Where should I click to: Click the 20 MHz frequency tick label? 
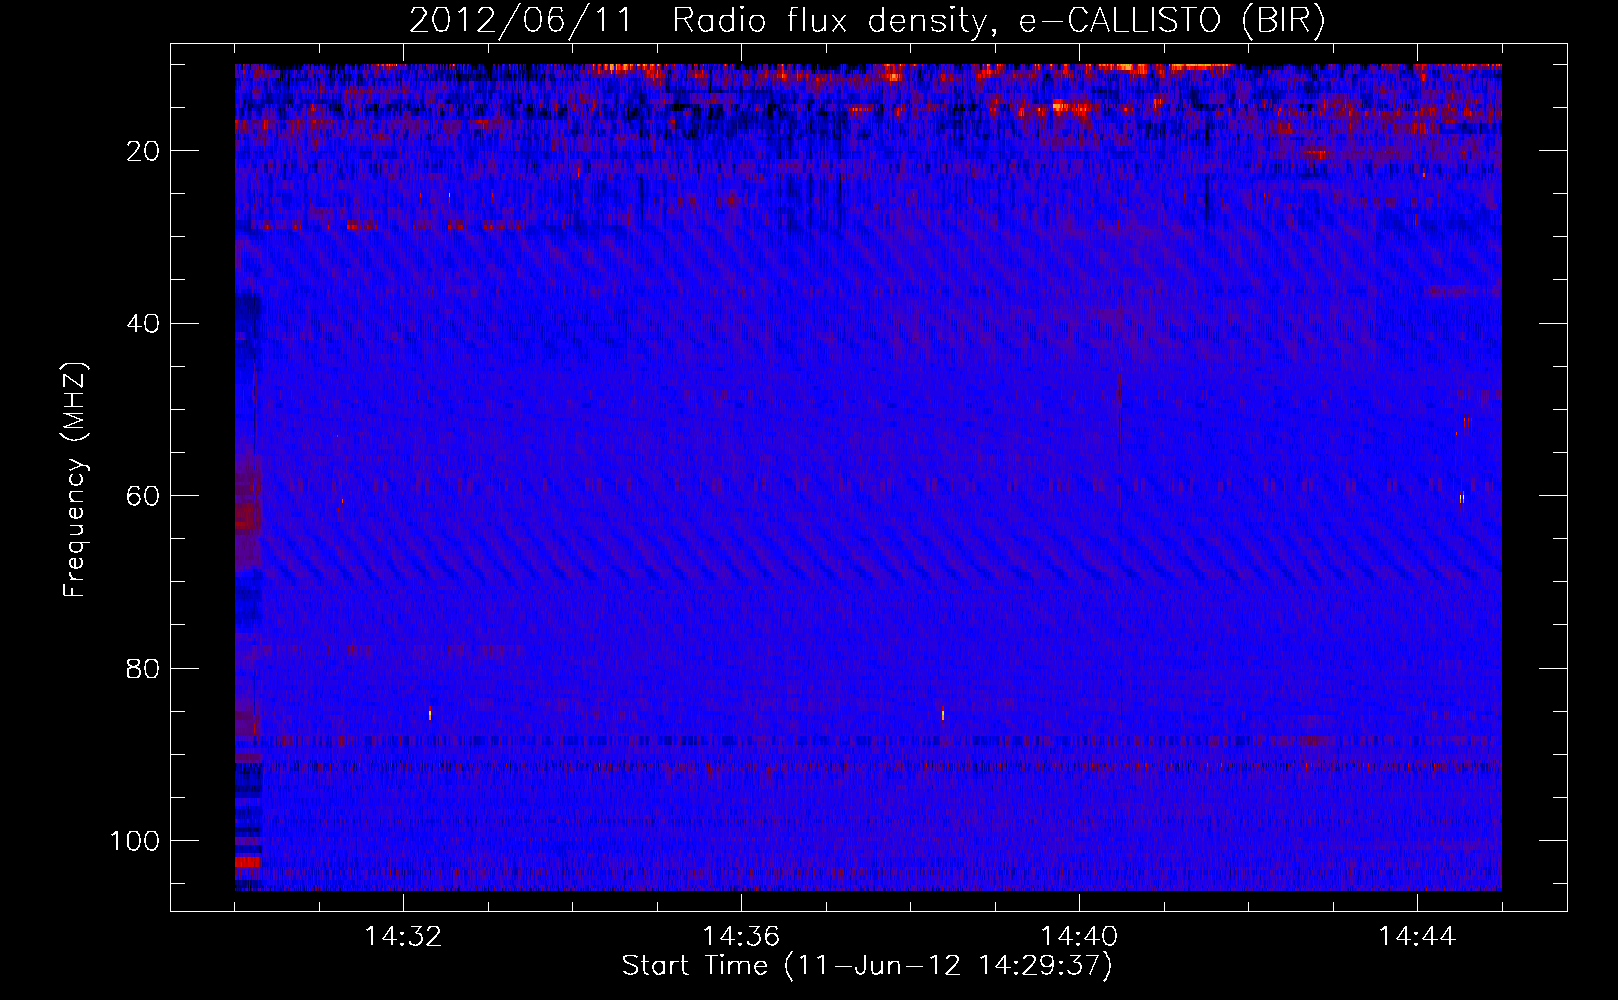143,151
